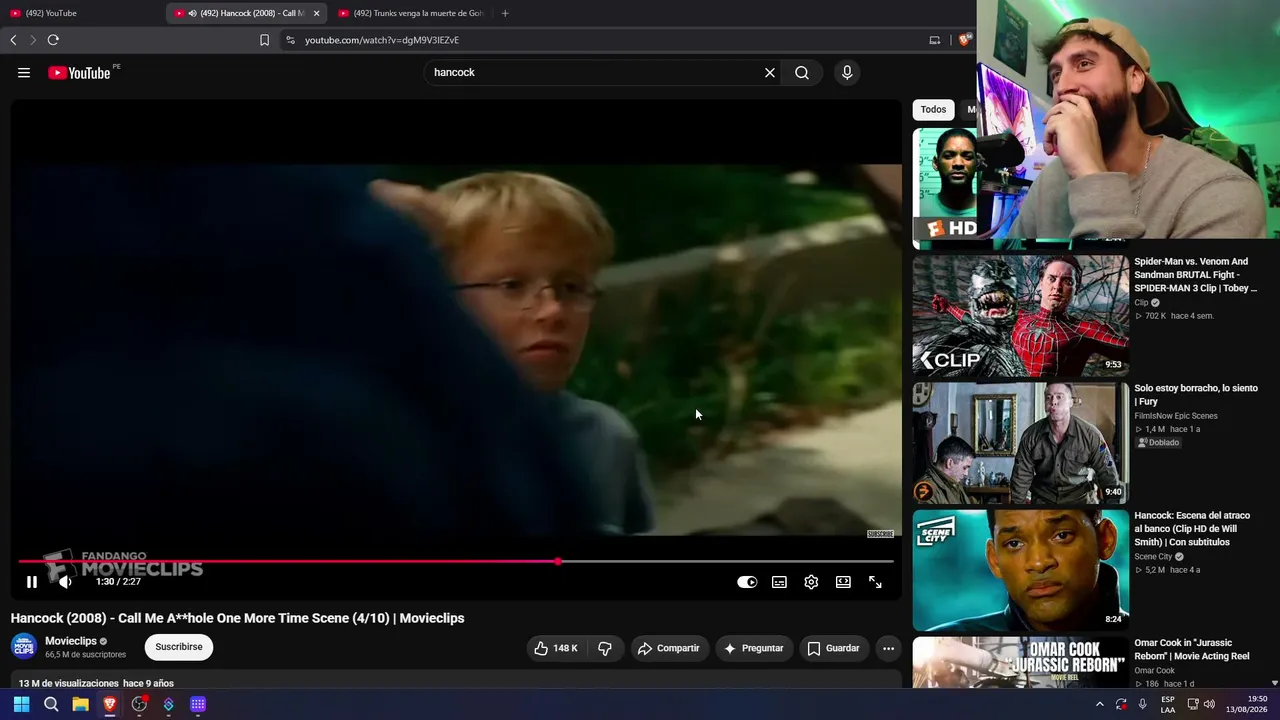The image size is (1280, 720).
Task: Close the Hancock (2008) browser tab
Action: click(x=317, y=13)
